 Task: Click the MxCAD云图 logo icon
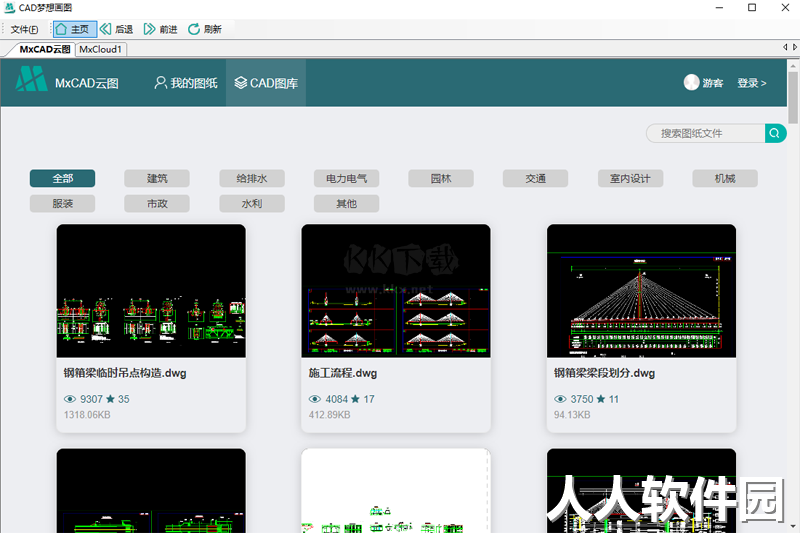(31, 79)
